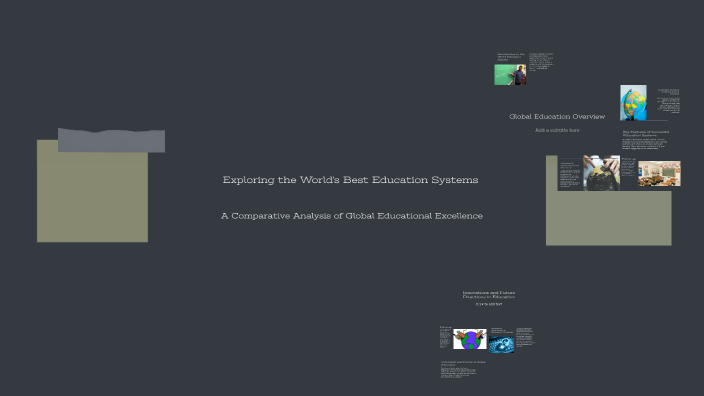The width and height of the screenshot is (704, 396).
Task: Select "Key Features of Successful Education Systems" heading
Action: pos(646,133)
